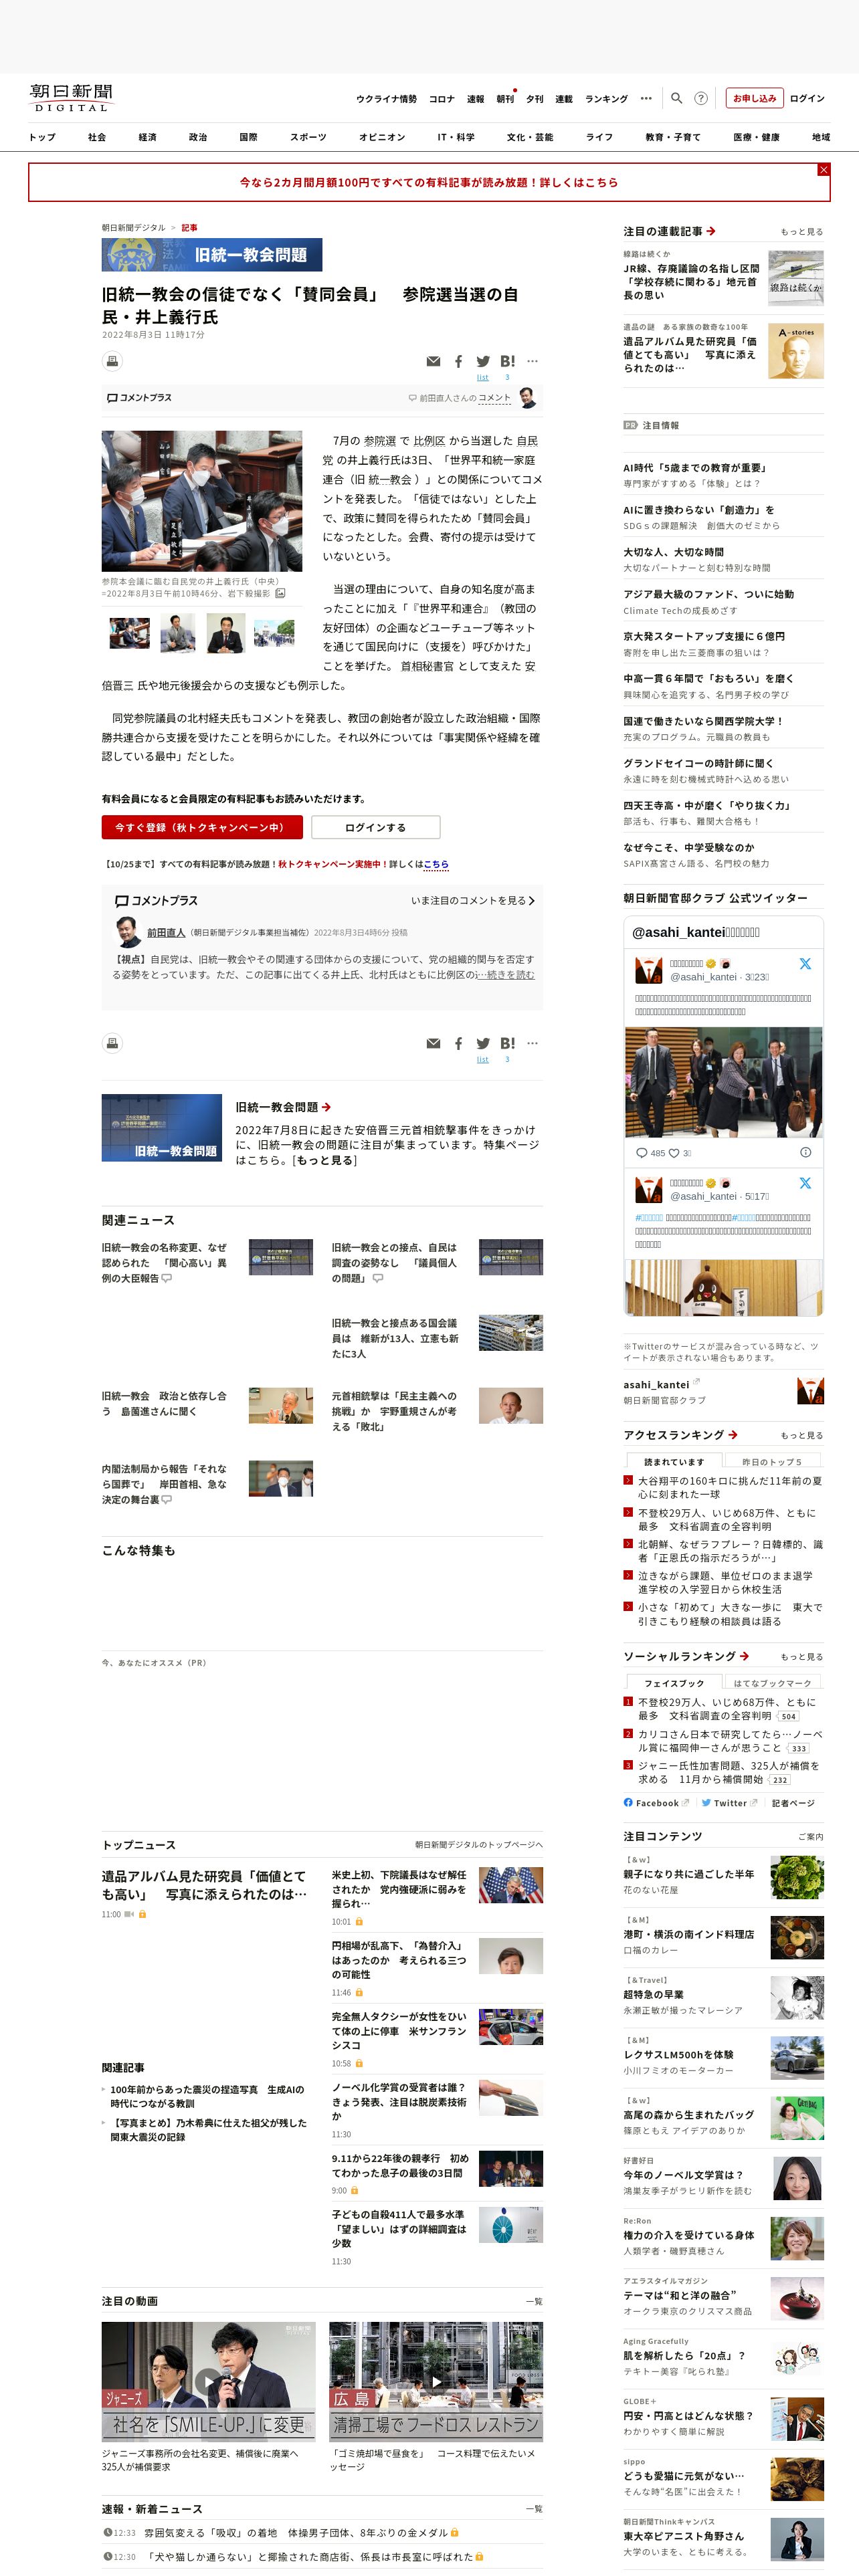Click the photo enlarge icon beside the caption
The image size is (859, 2576).
coord(280,593)
